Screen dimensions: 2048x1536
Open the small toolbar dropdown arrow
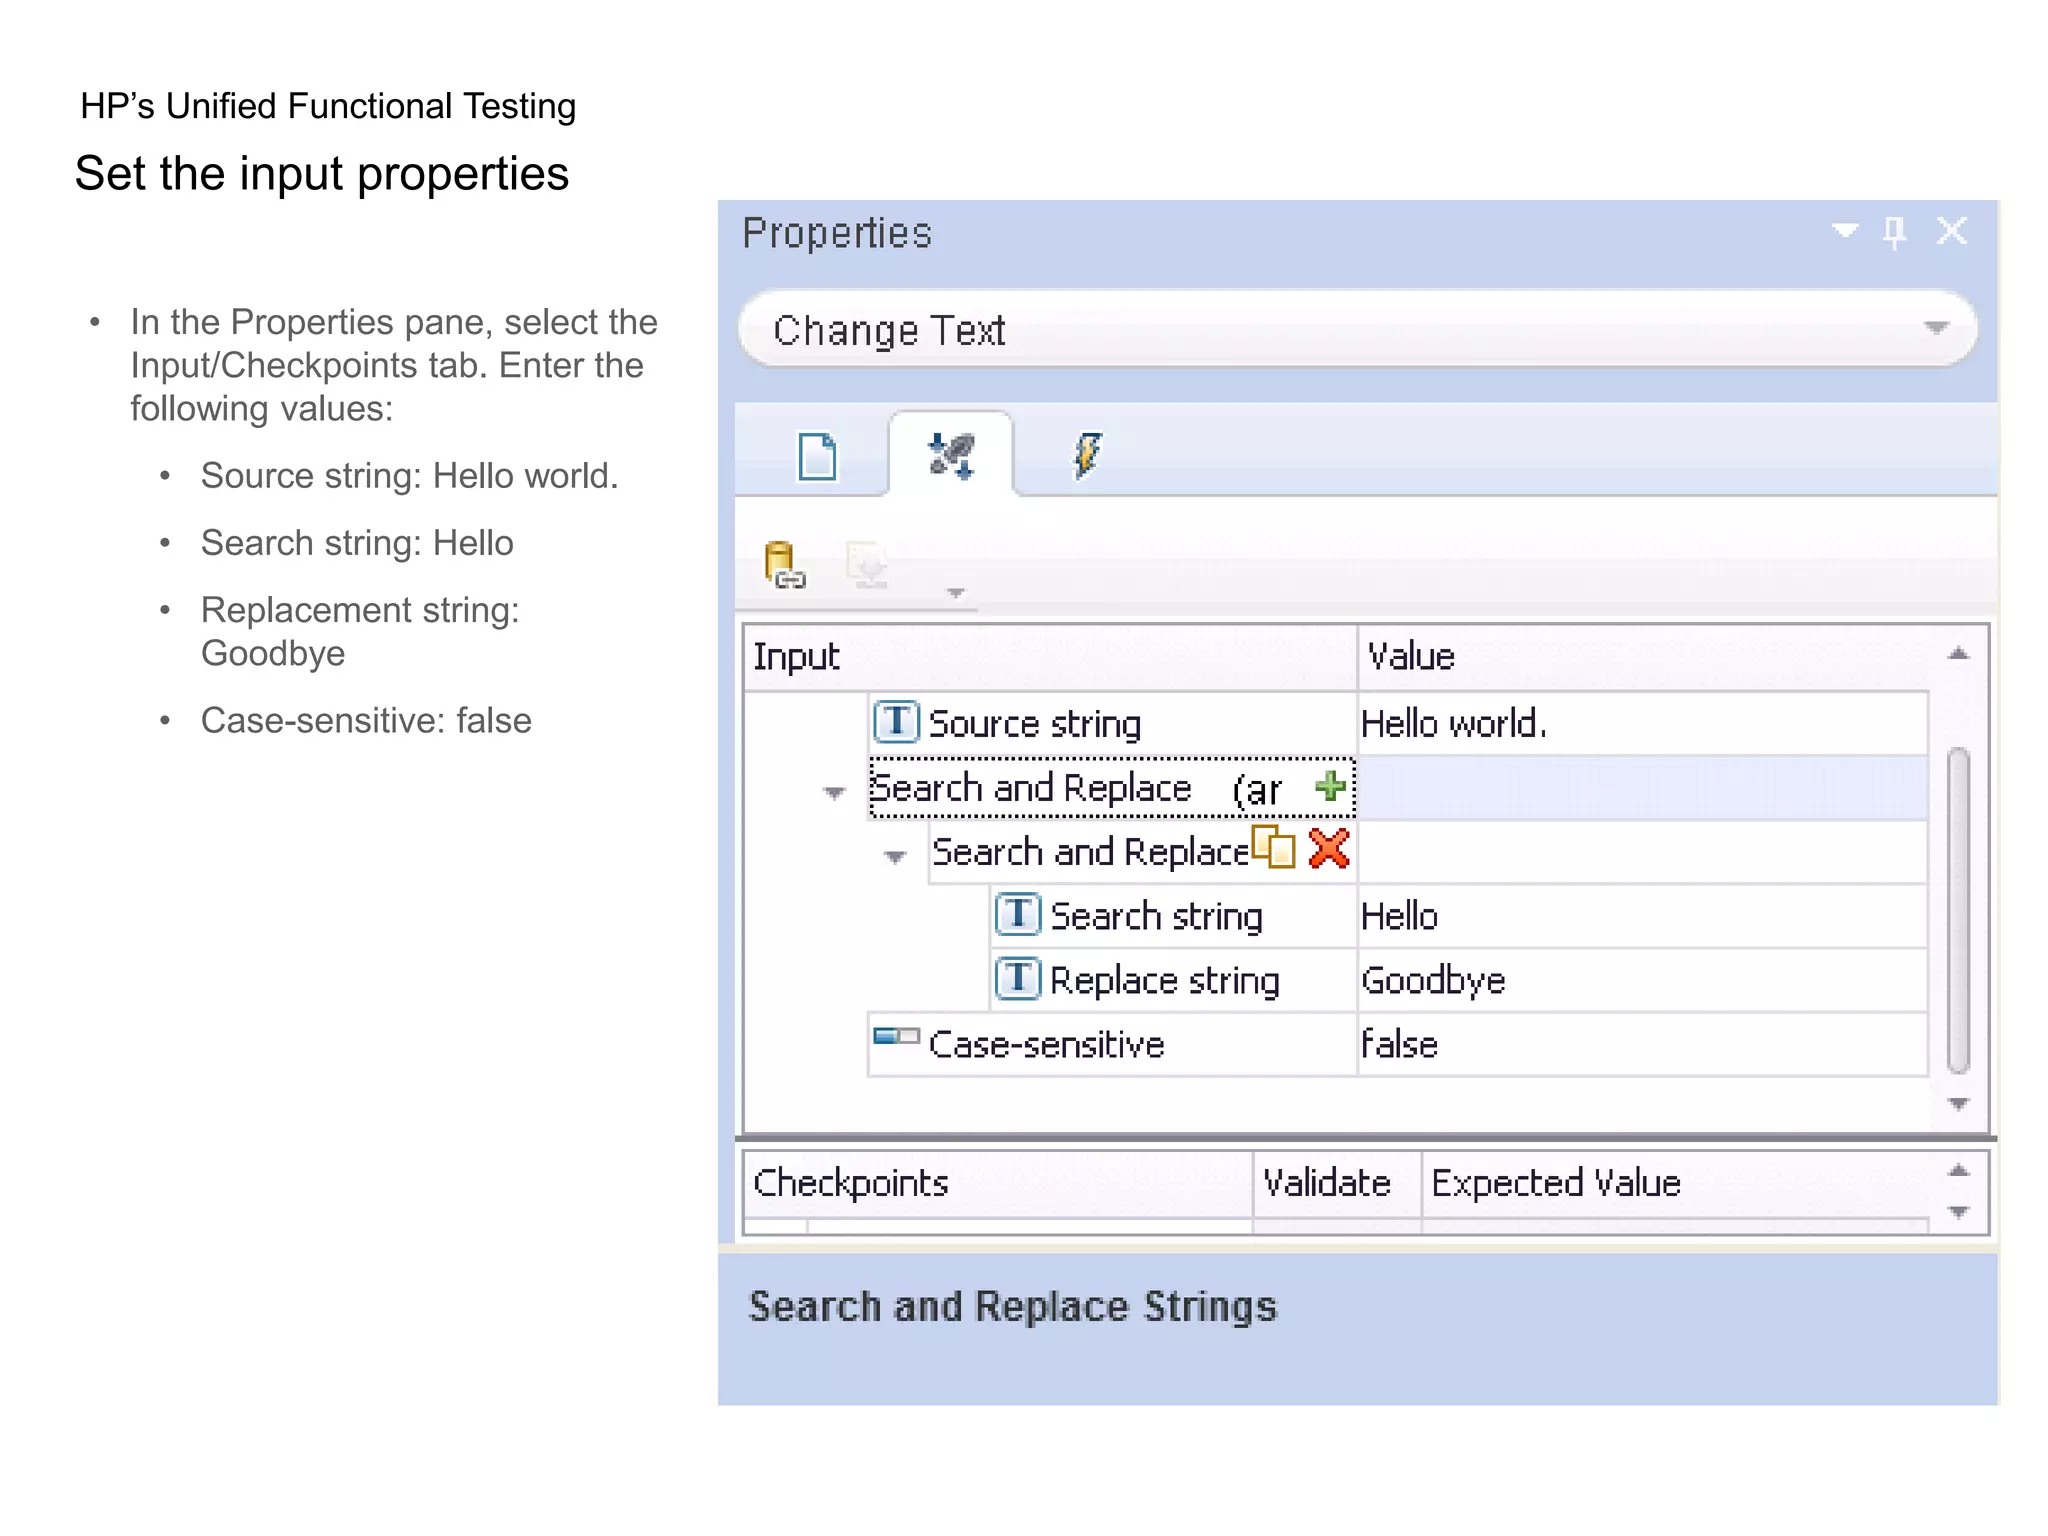tap(956, 593)
